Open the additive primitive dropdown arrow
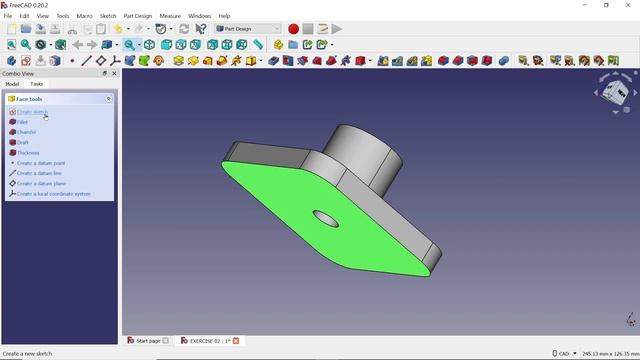This screenshot has width=640, height=360. click(261, 61)
